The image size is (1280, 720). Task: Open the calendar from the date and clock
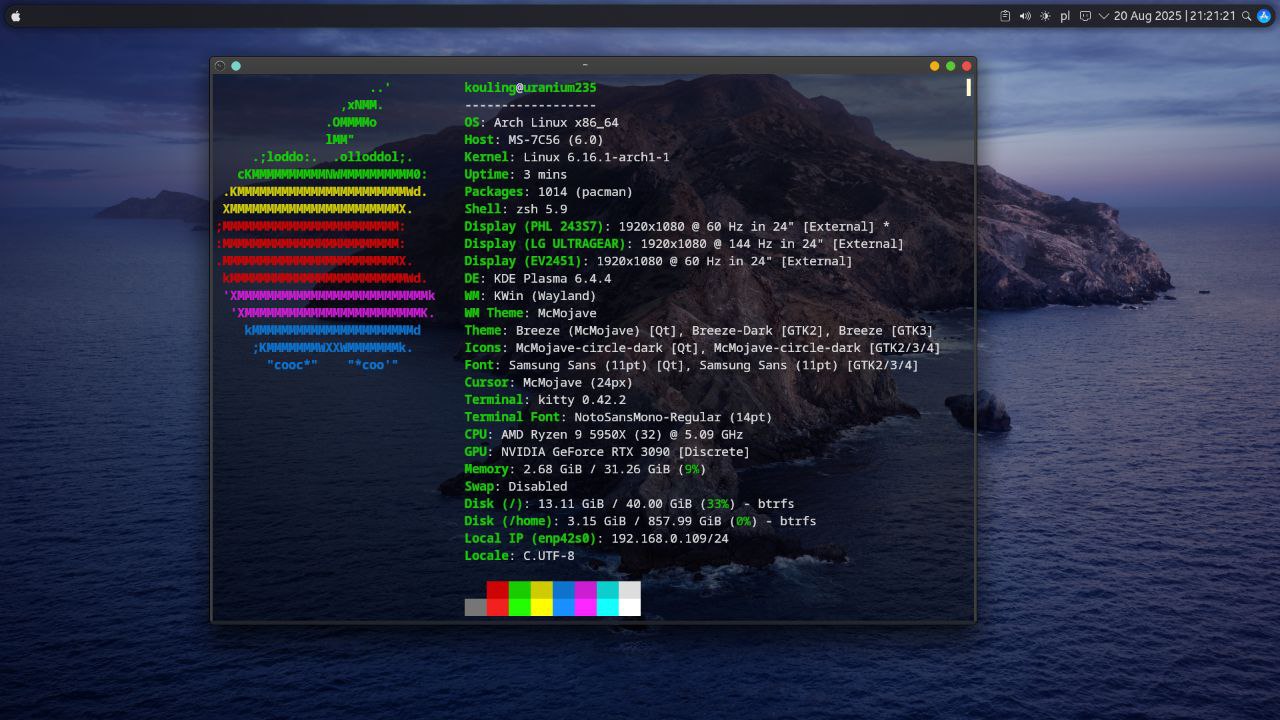point(1174,16)
